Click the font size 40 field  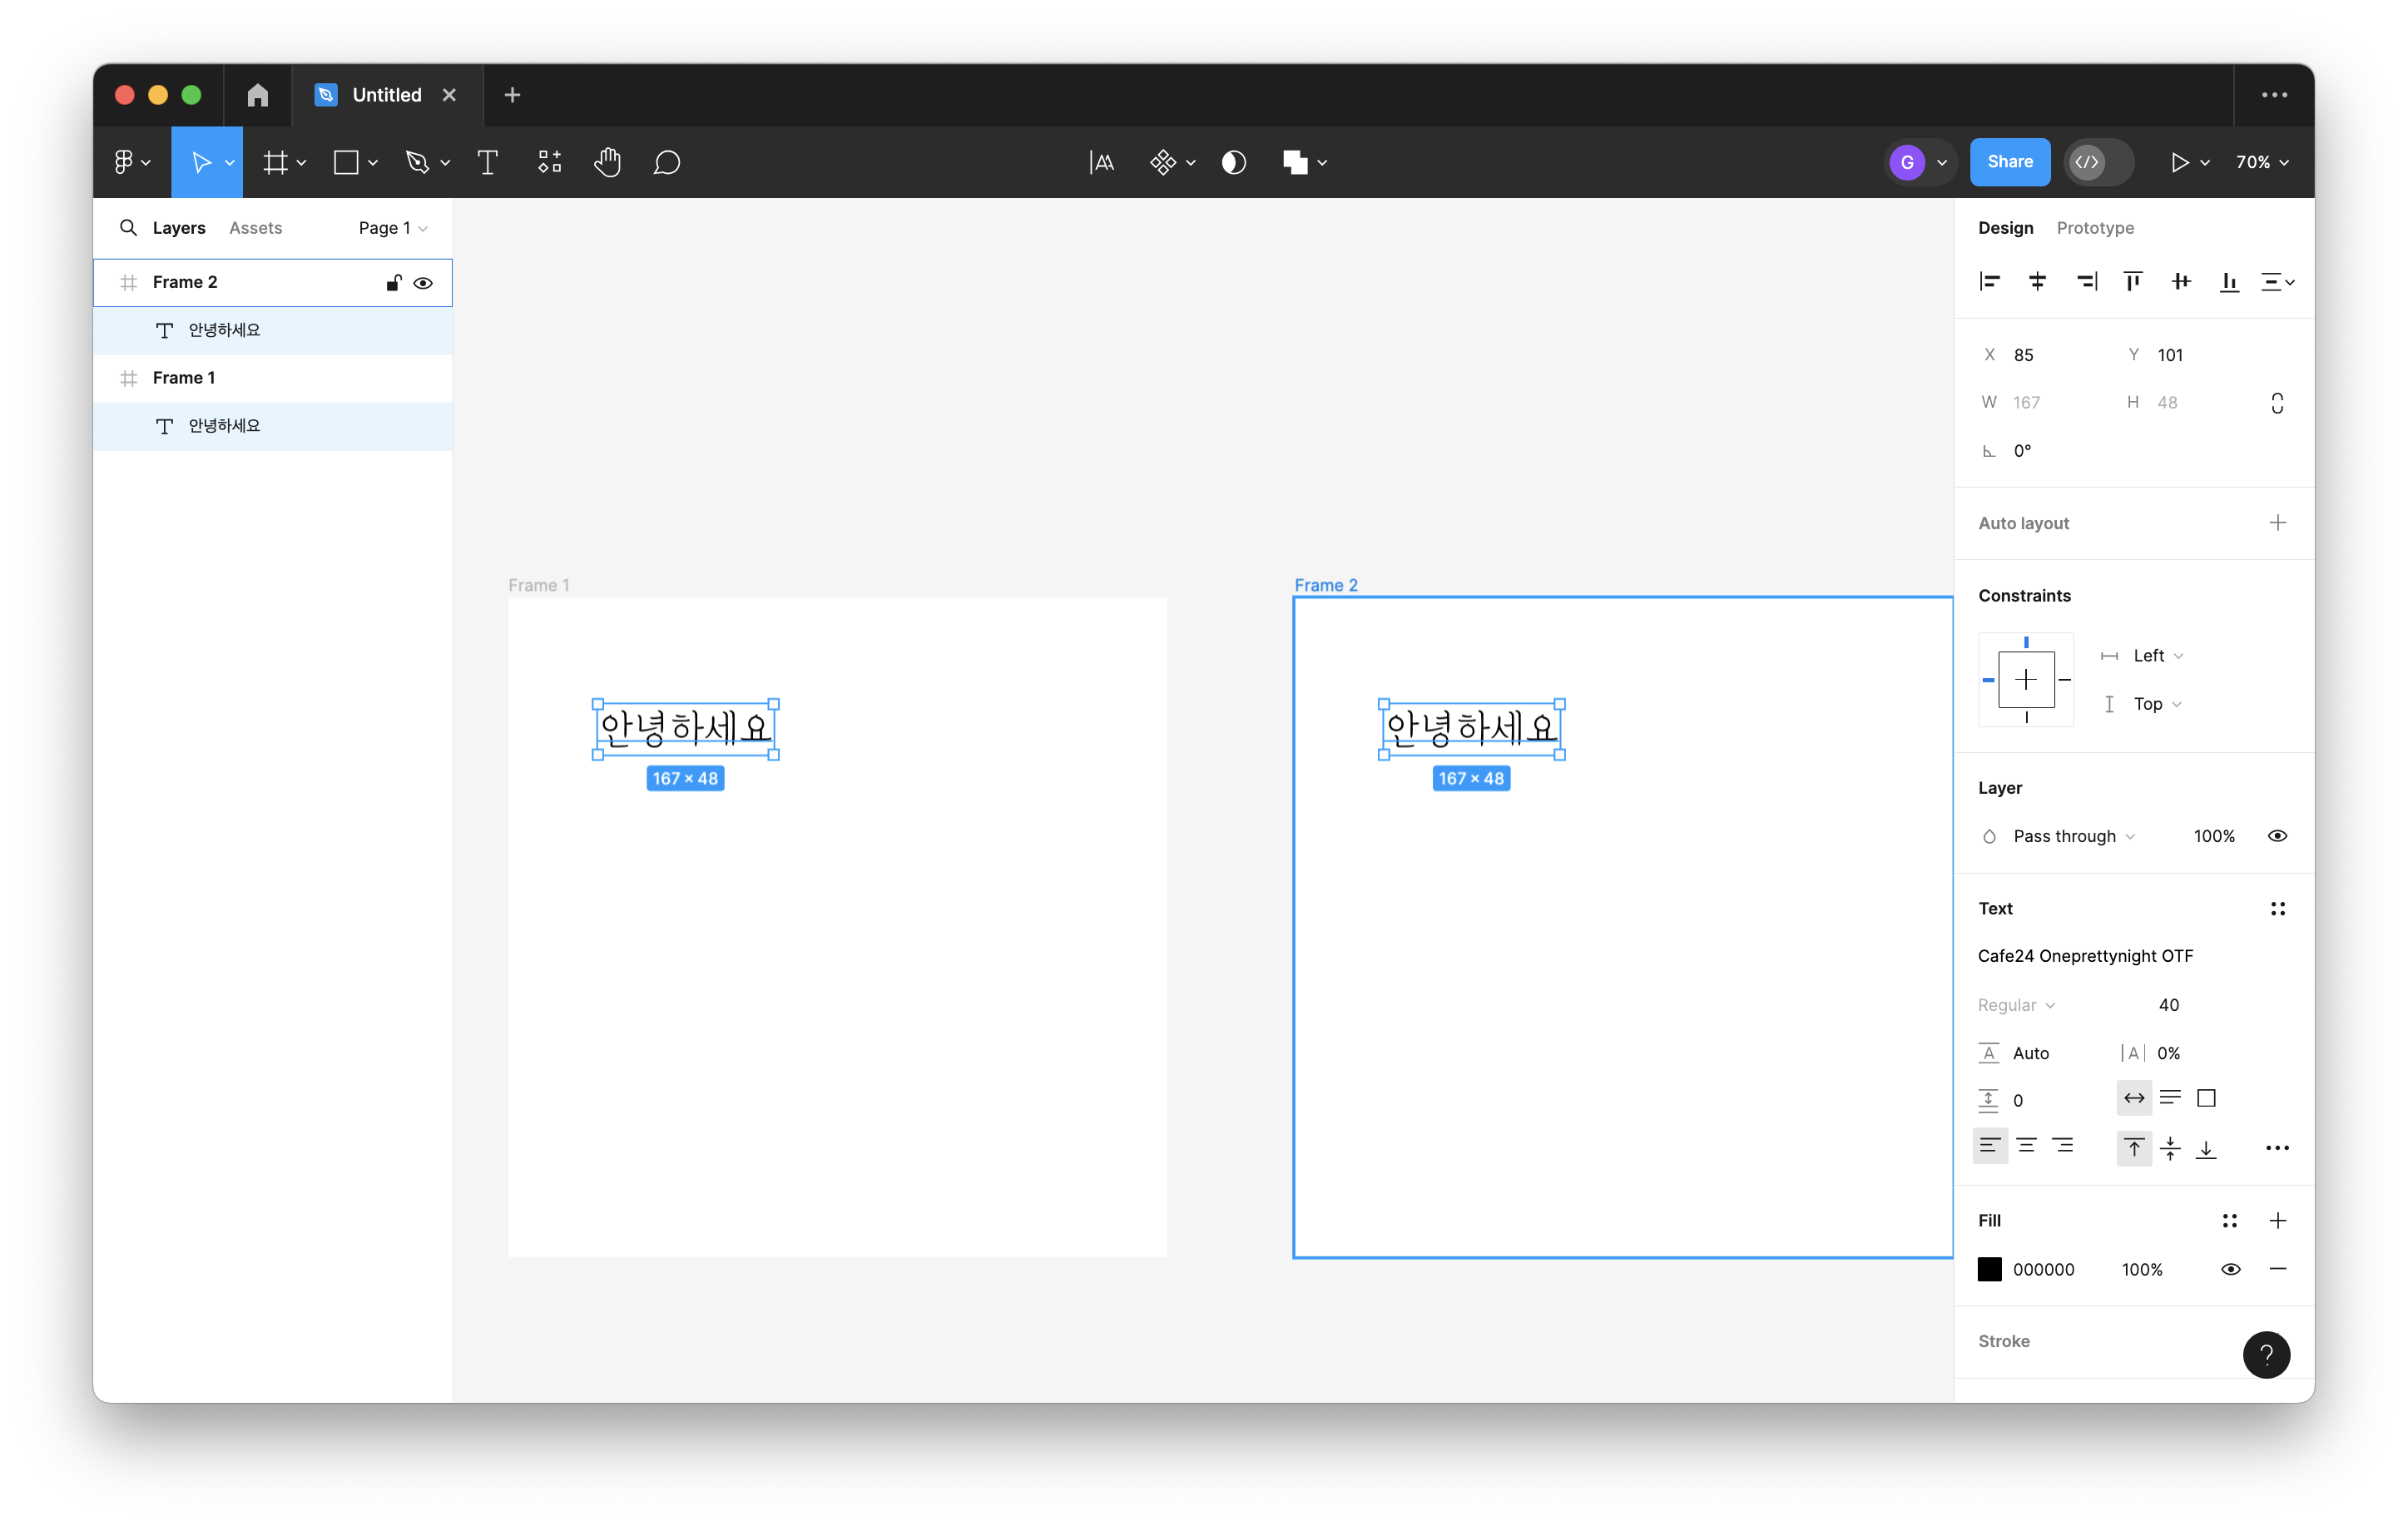(x=2168, y=1005)
